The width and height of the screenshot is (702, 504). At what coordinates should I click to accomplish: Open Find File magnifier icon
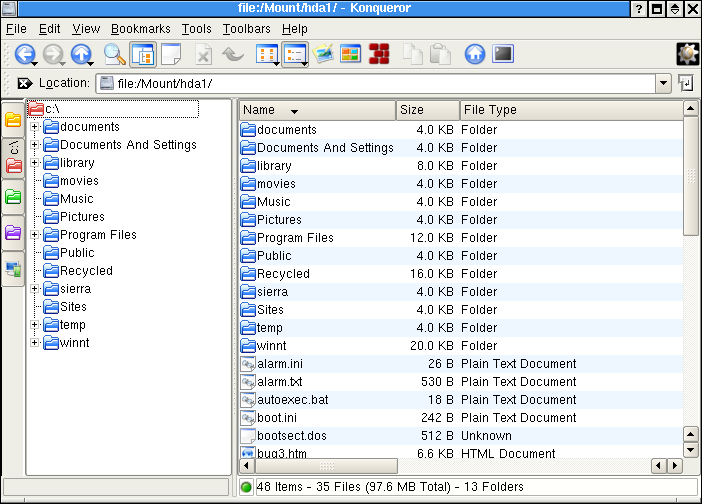pos(115,55)
